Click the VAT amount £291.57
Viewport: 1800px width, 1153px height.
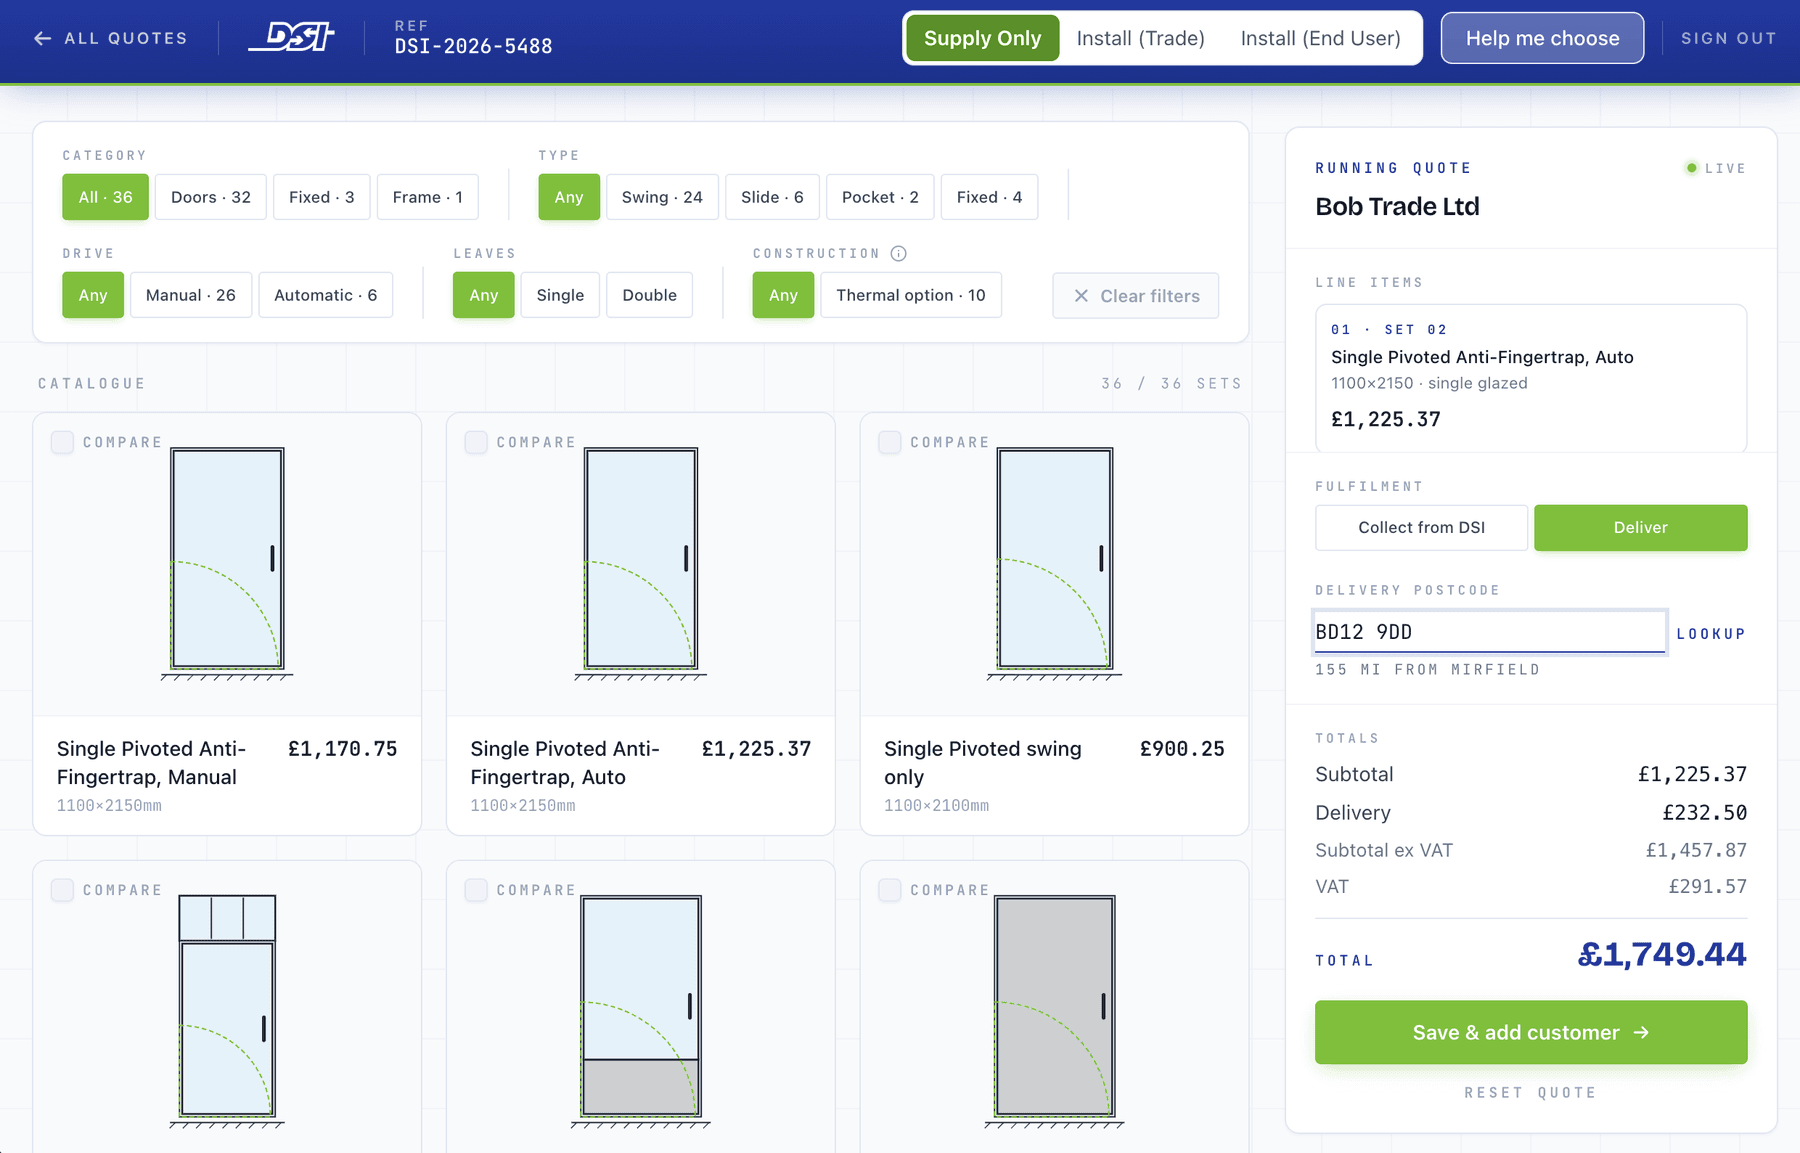click(x=1708, y=887)
